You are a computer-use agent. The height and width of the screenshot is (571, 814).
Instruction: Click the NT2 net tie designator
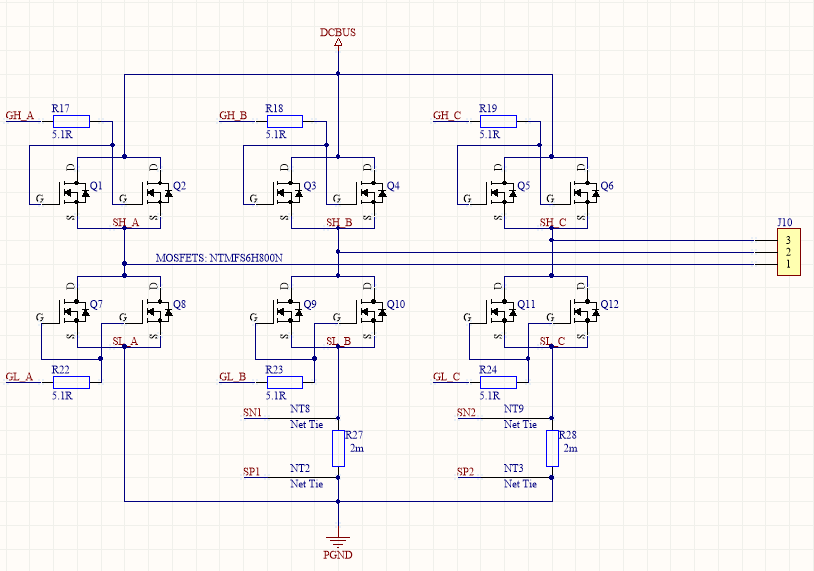click(x=300, y=468)
